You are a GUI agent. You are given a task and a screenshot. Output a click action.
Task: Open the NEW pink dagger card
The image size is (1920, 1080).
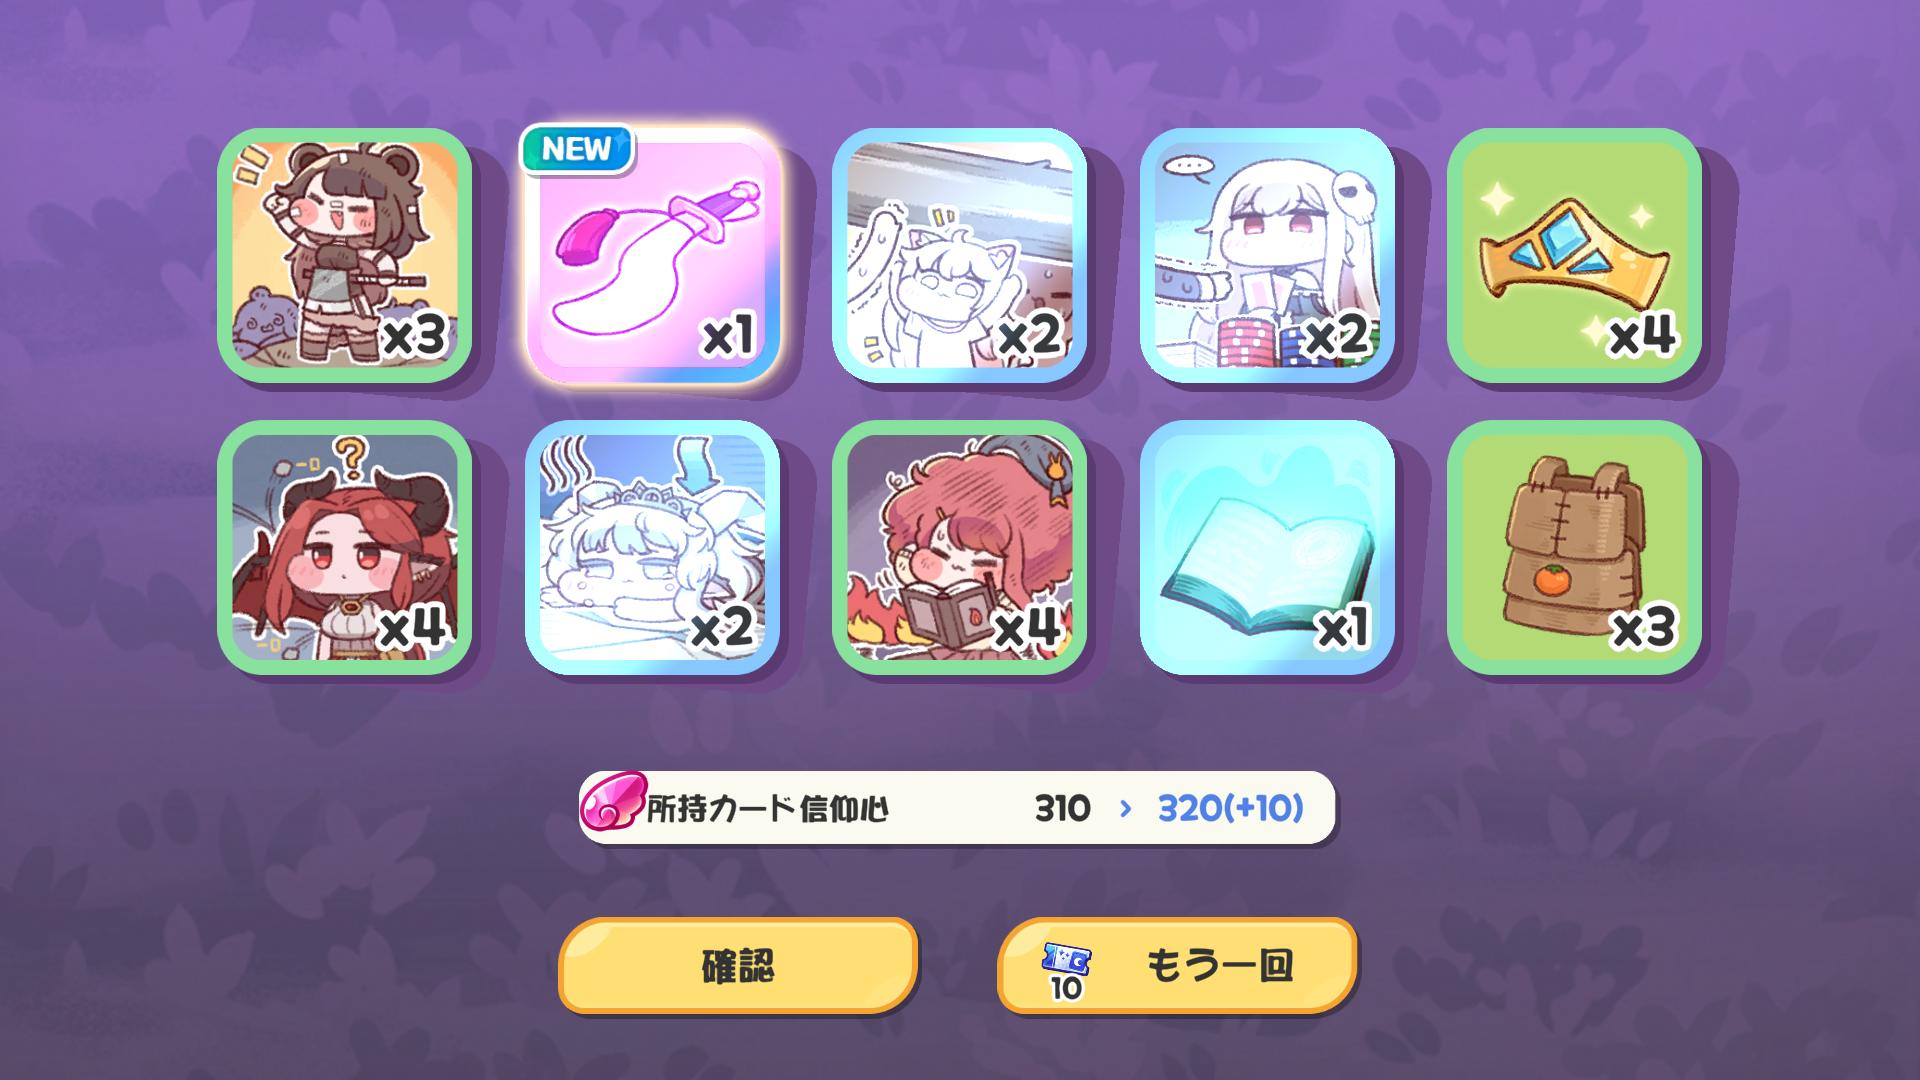tap(652, 255)
